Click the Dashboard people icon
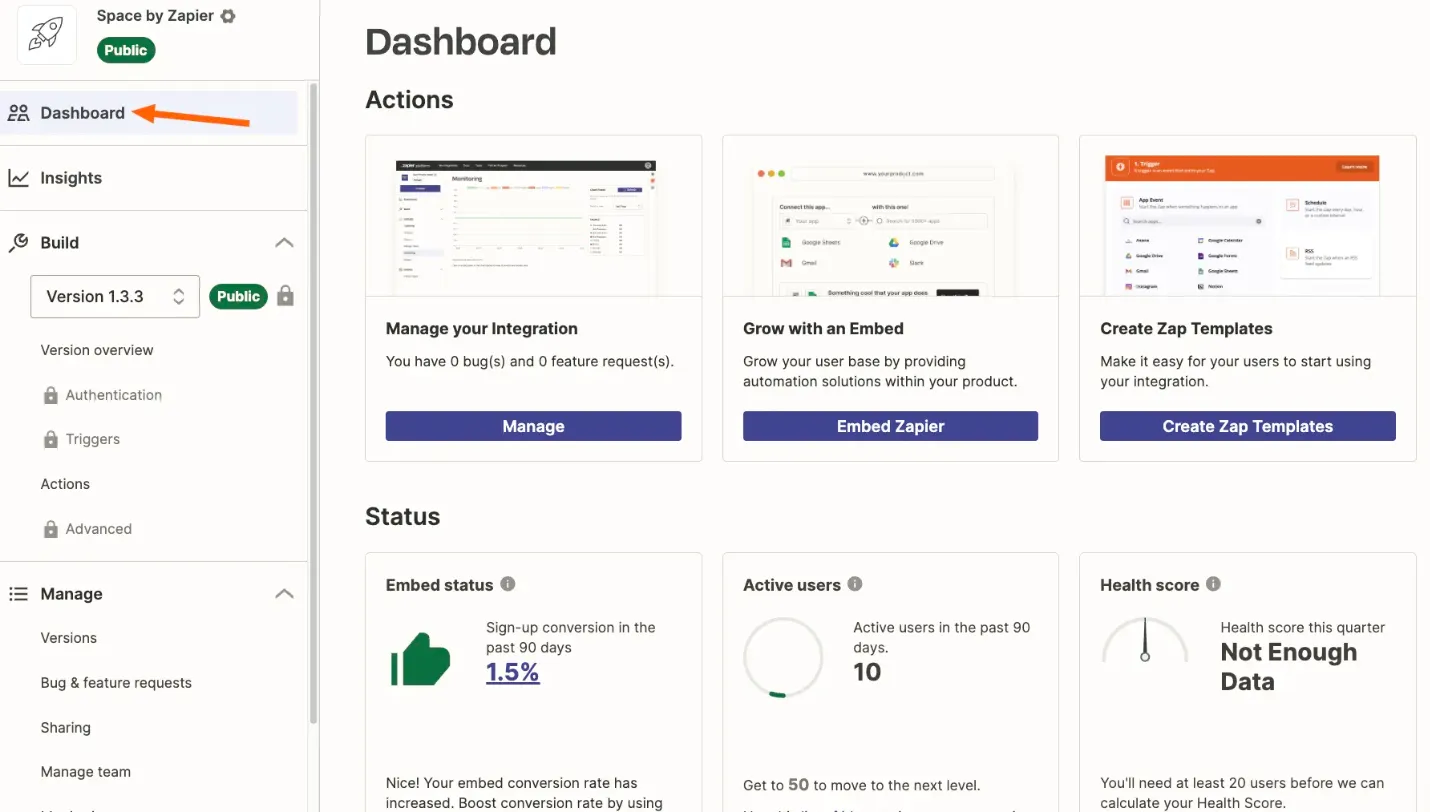The width and height of the screenshot is (1430, 812). (19, 113)
